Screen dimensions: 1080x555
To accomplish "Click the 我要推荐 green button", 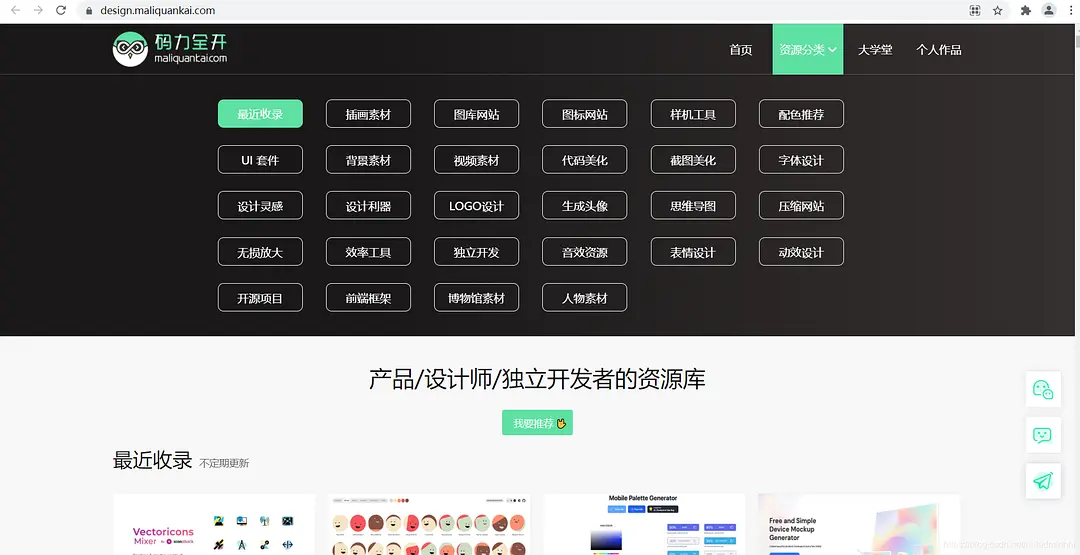I will [x=537, y=423].
